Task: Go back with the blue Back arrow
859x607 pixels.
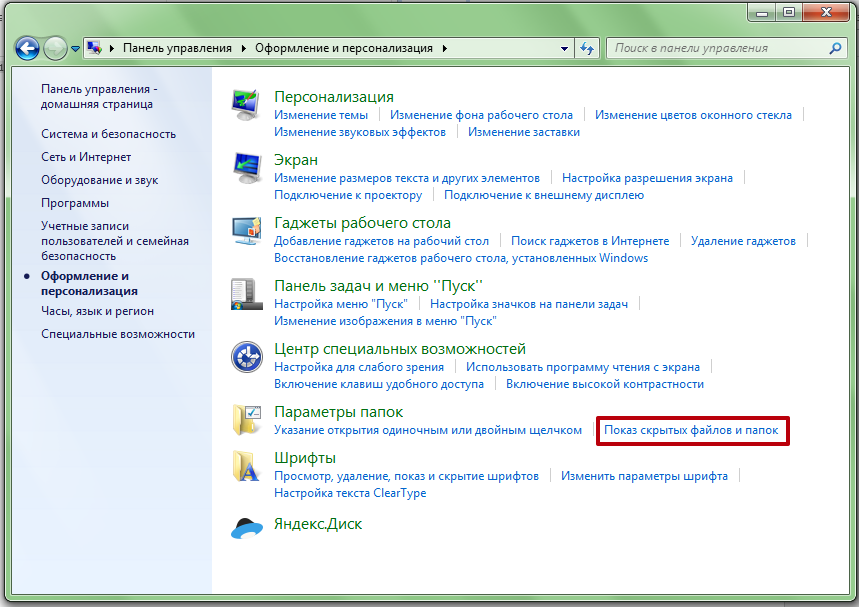Action: tap(27, 49)
